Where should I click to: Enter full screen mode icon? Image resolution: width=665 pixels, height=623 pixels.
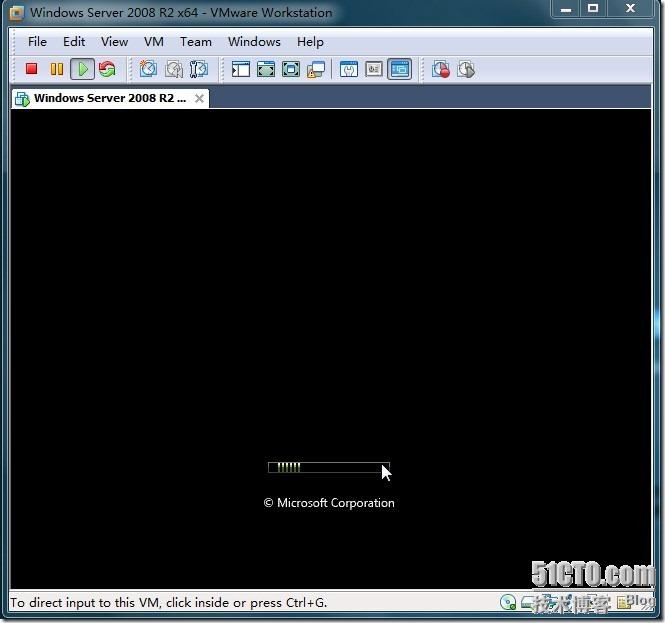coord(291,69)
